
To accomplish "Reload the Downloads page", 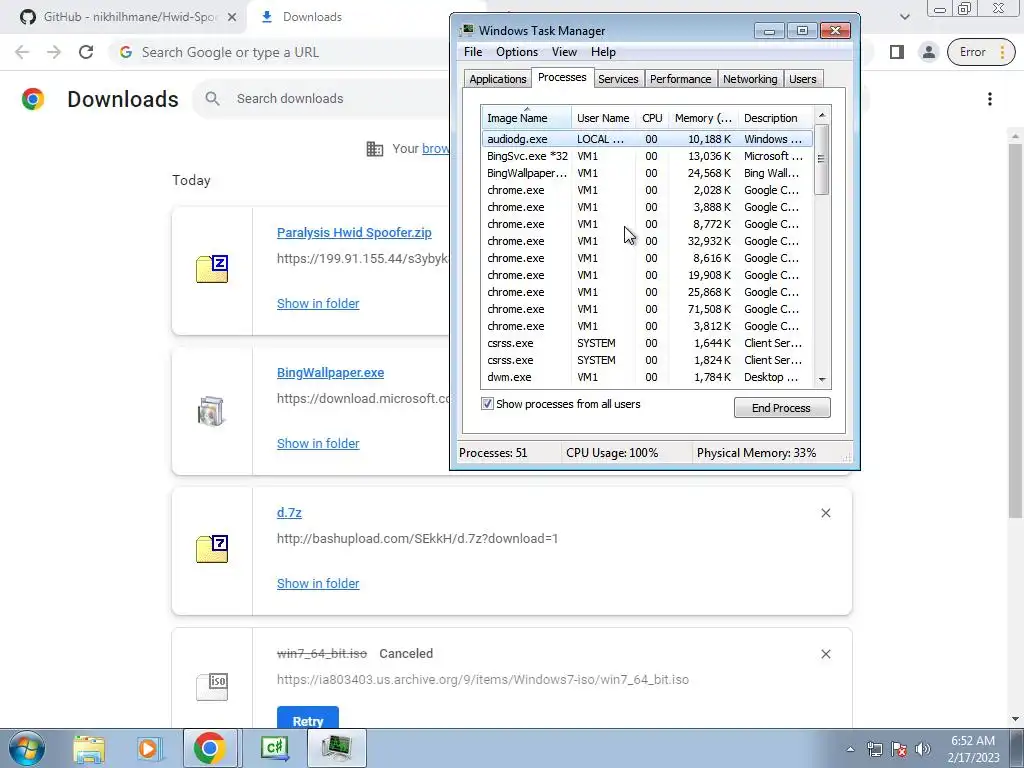I will click(86, 52).
